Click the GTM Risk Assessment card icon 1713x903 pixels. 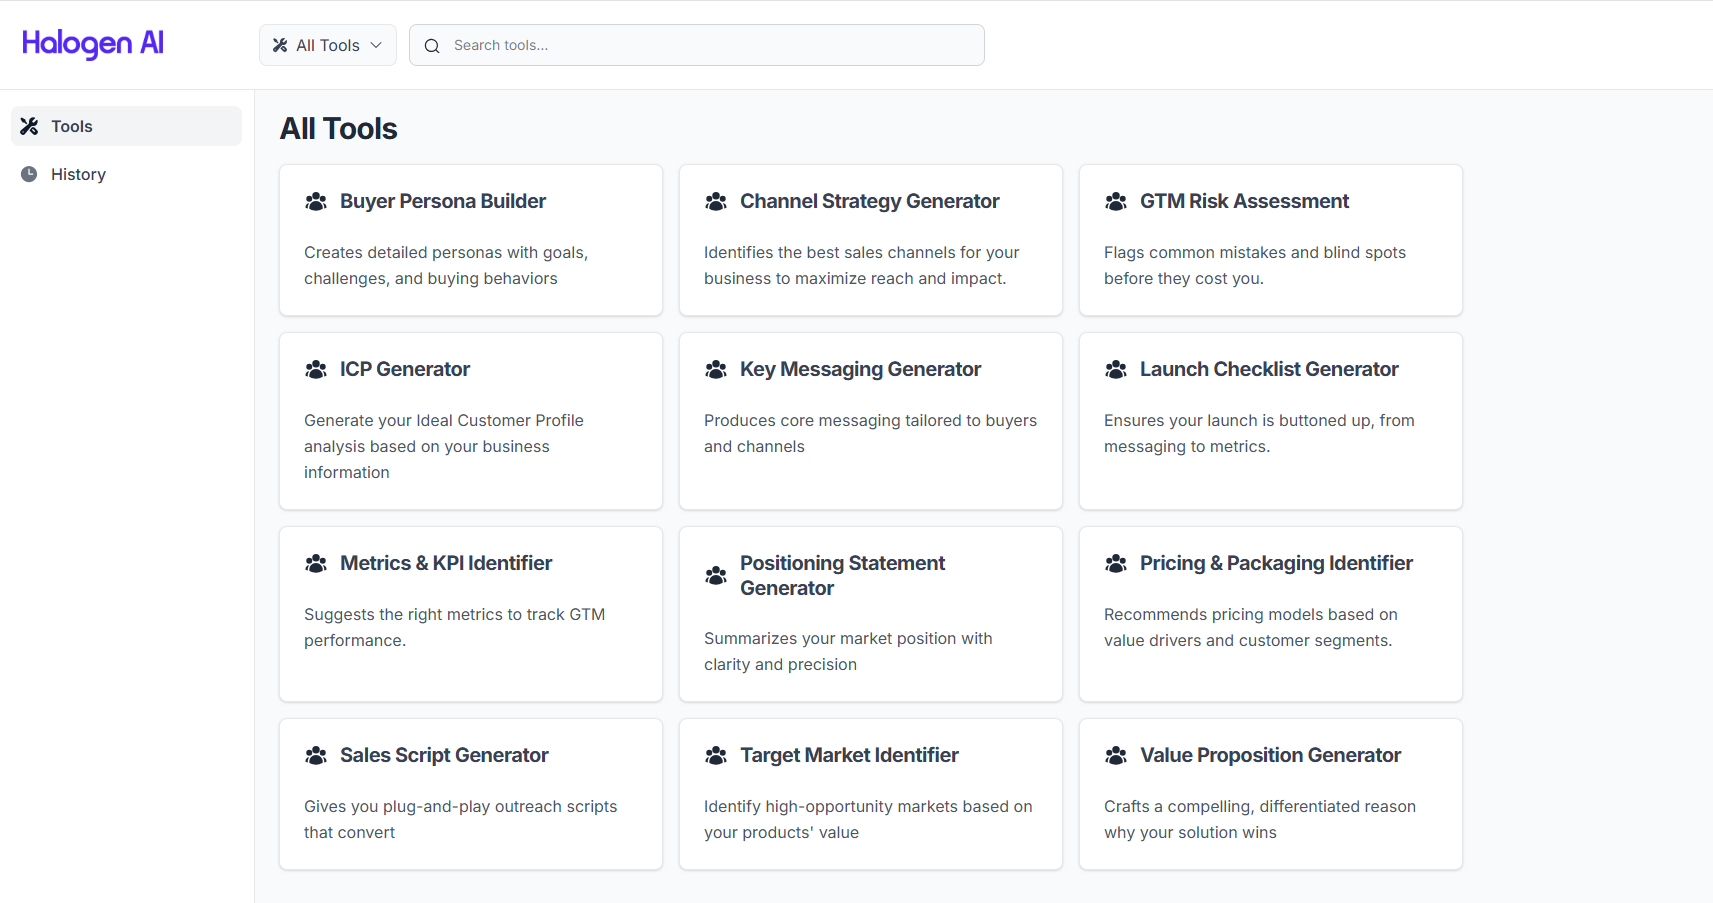1116,202
